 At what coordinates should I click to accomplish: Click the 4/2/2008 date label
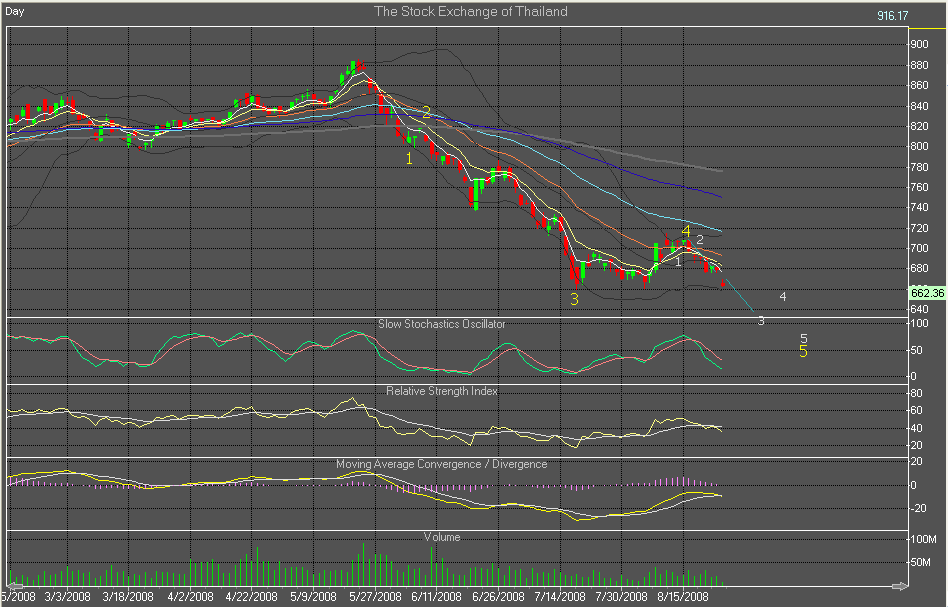point(190,597)
